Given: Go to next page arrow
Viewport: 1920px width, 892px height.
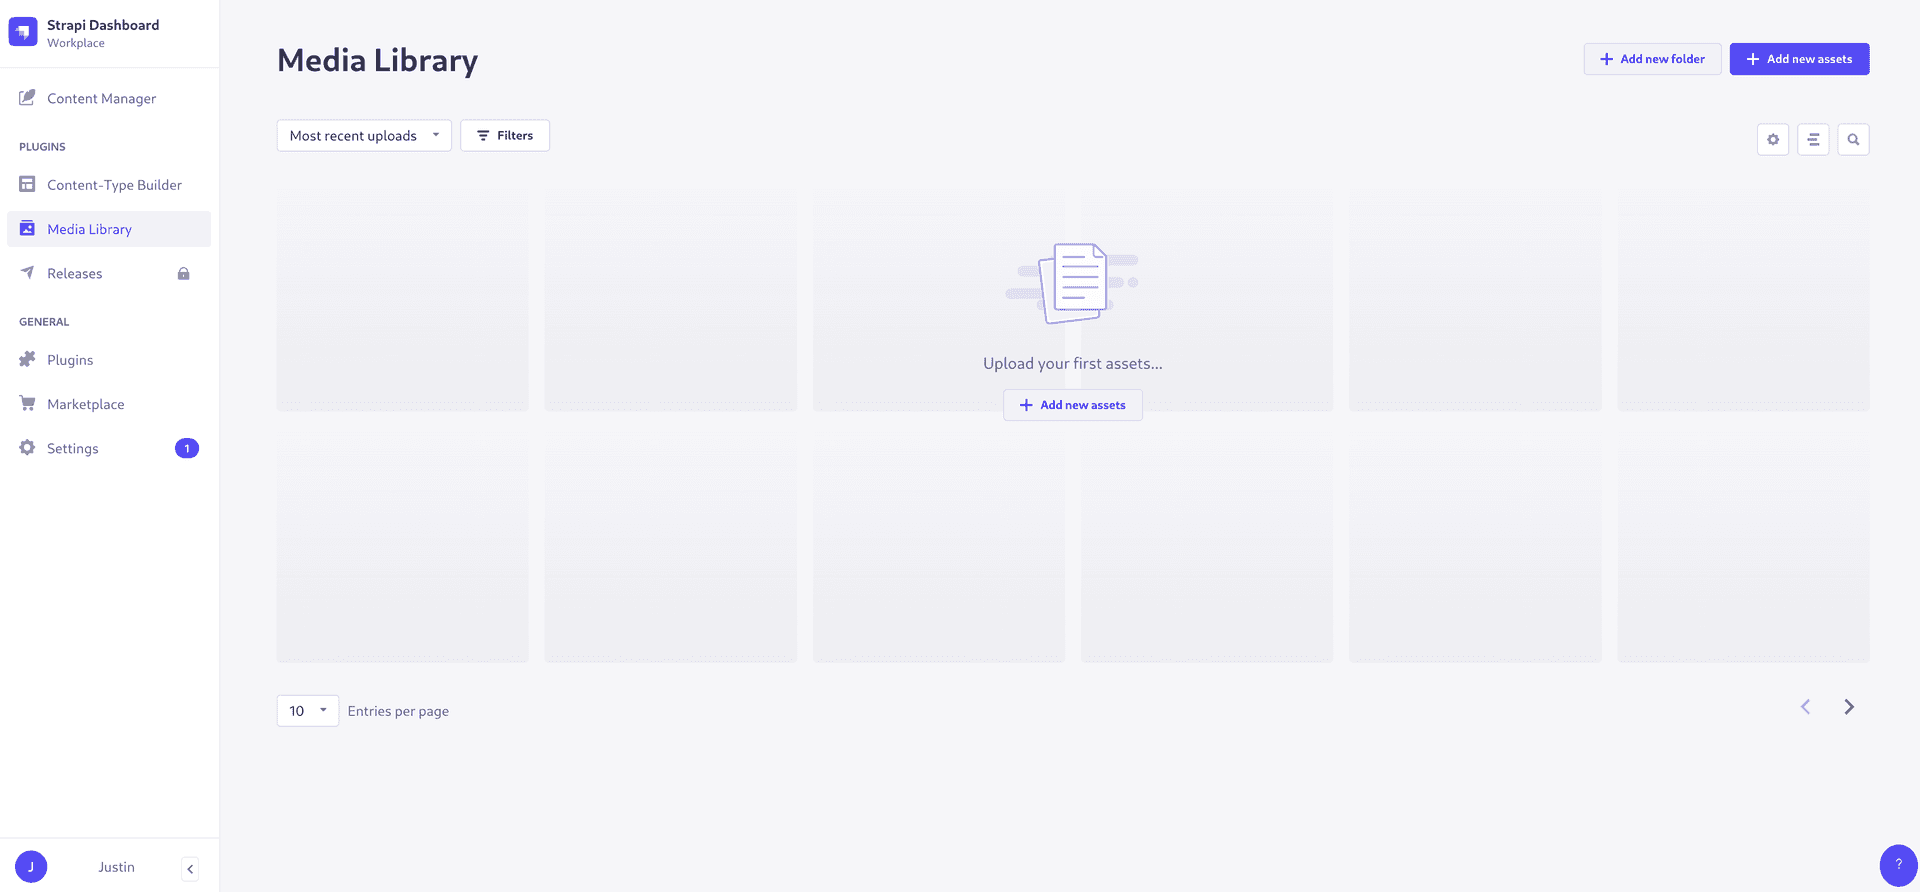Looking at the screenshot, I should [x=1848, y=707].
